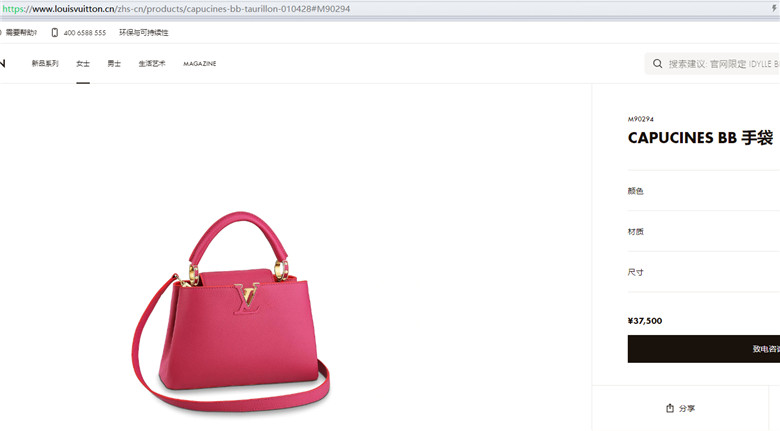The width and height of the screenshot is (780, 431).
Task: Click the M90294 product code
Action: (x=641, y=119)
